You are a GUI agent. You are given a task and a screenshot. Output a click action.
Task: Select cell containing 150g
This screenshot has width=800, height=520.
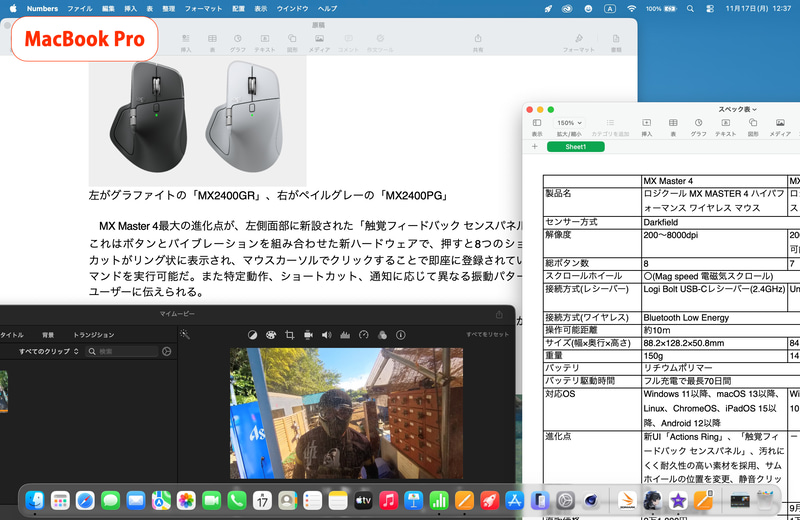[x=714, y=356]
